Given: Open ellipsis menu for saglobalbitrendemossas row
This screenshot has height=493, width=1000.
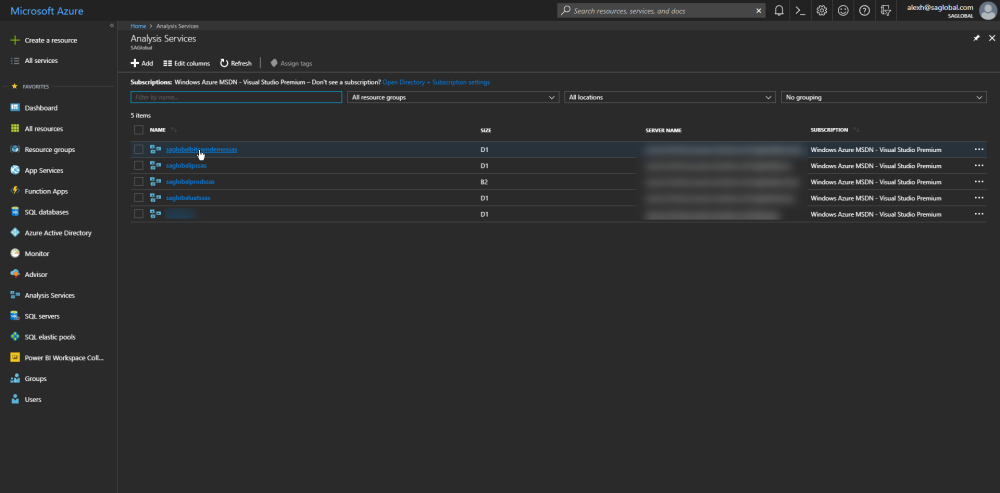Looking at the screenshot, I should [979, 149].
